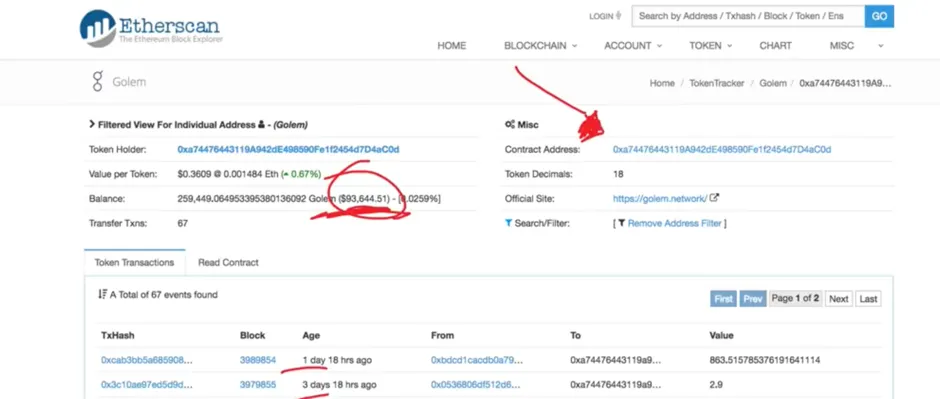Image resolution: width=940 pixels, height=399 pixels.
Task: Select the value 2.9 cell
Action: point(715,384)
